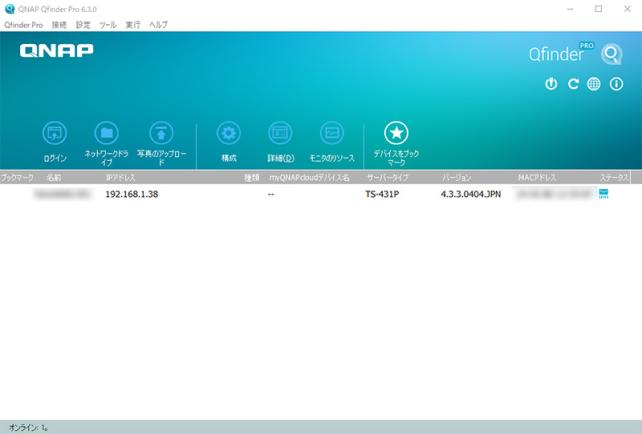This screenshot has height=434, width=642.
Task: Open the 設定 (Settings) menu
Action: click(x=83, y=25)
